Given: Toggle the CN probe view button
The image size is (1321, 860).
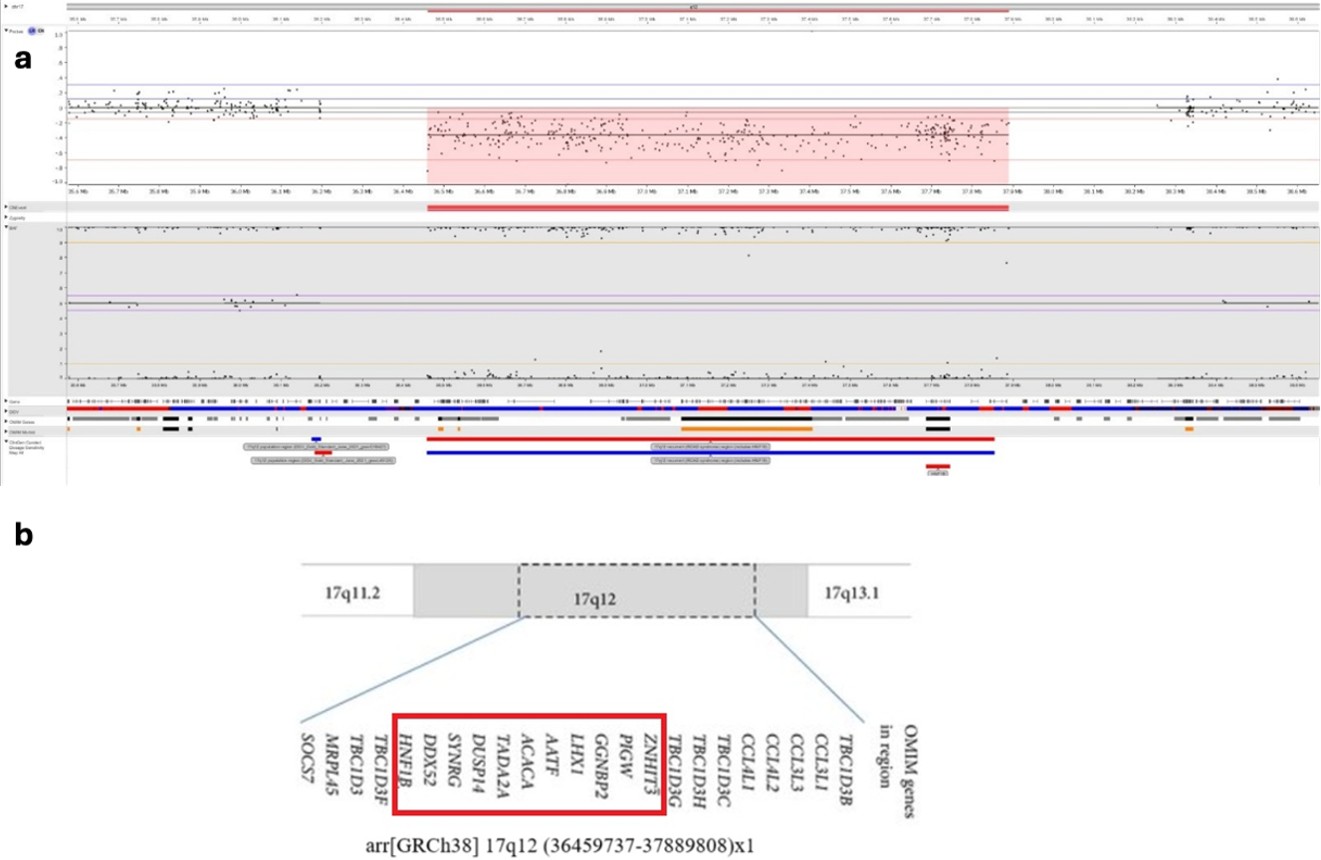Looking at the screenshot, I should (x=42, y=30).
